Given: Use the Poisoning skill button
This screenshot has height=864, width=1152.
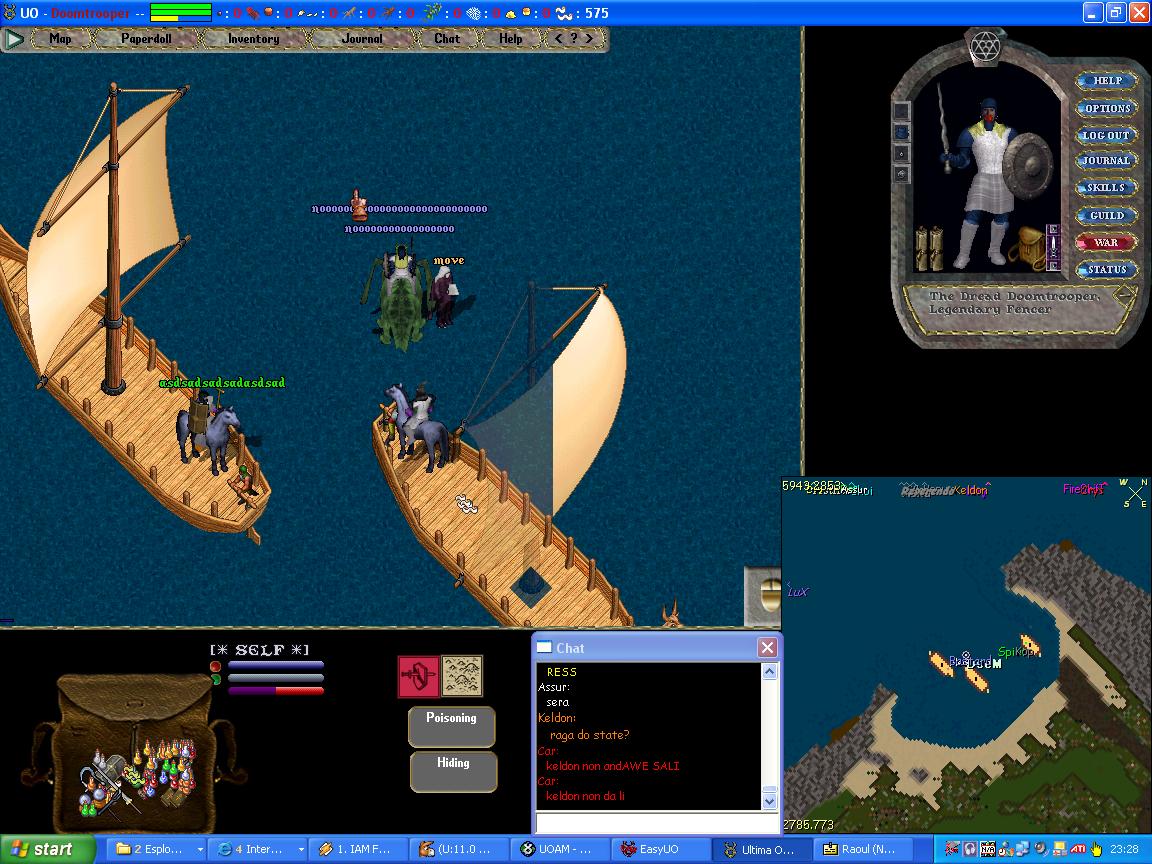Looking at the screenshot, I should tap(452, 727).
